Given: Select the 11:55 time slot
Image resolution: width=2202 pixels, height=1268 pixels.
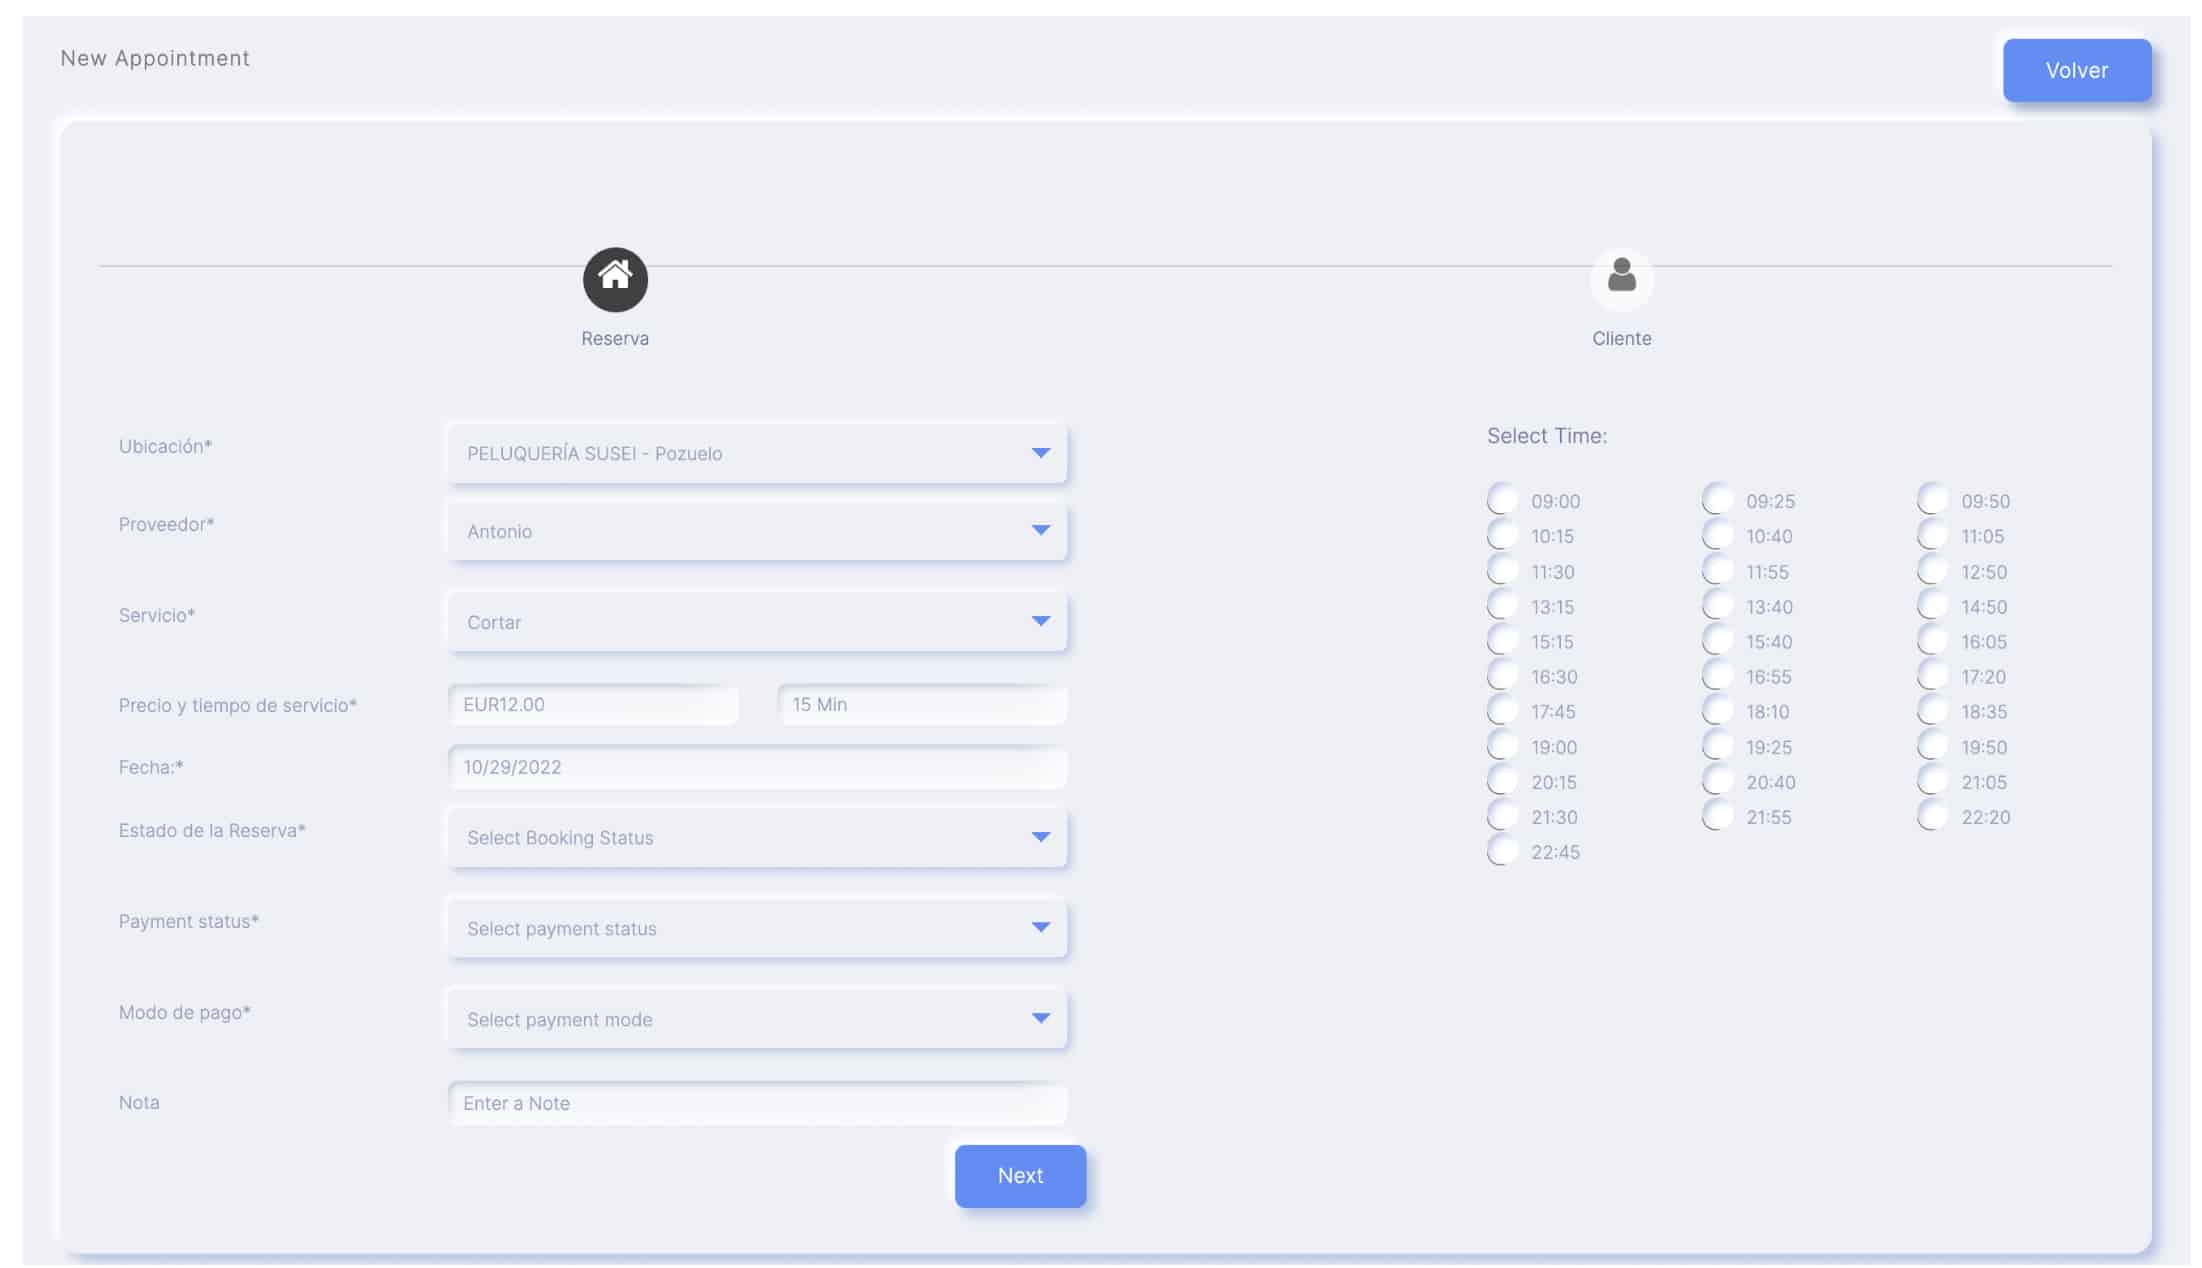Looking at the screenshot, I should [1717, 570].
